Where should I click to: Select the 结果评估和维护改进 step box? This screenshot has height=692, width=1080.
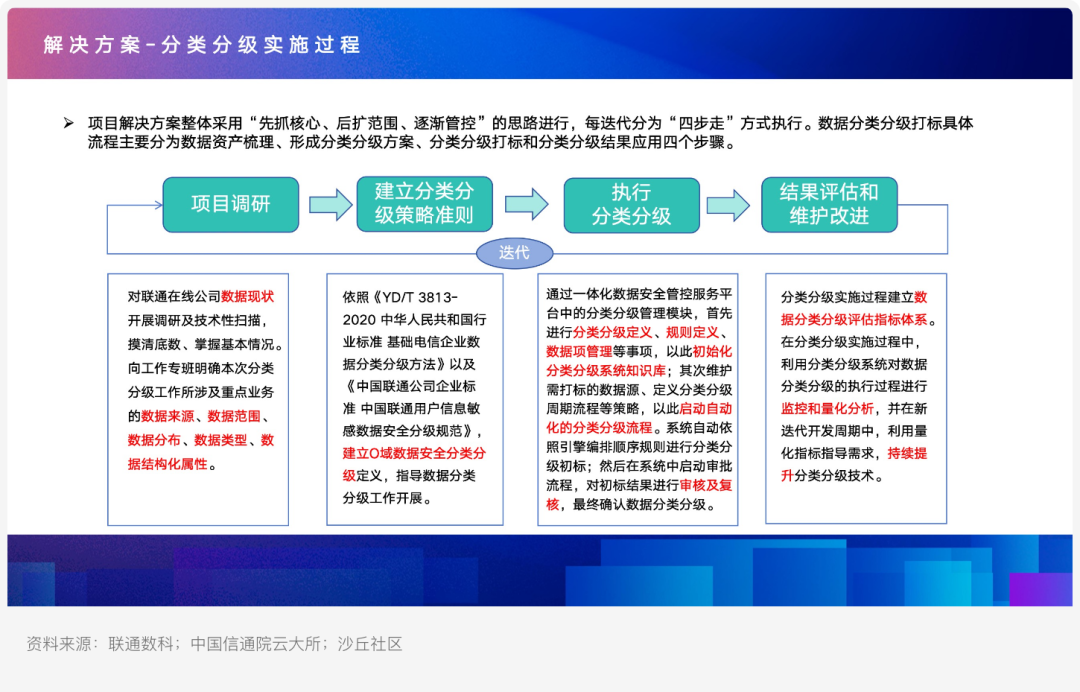(828, 204)
